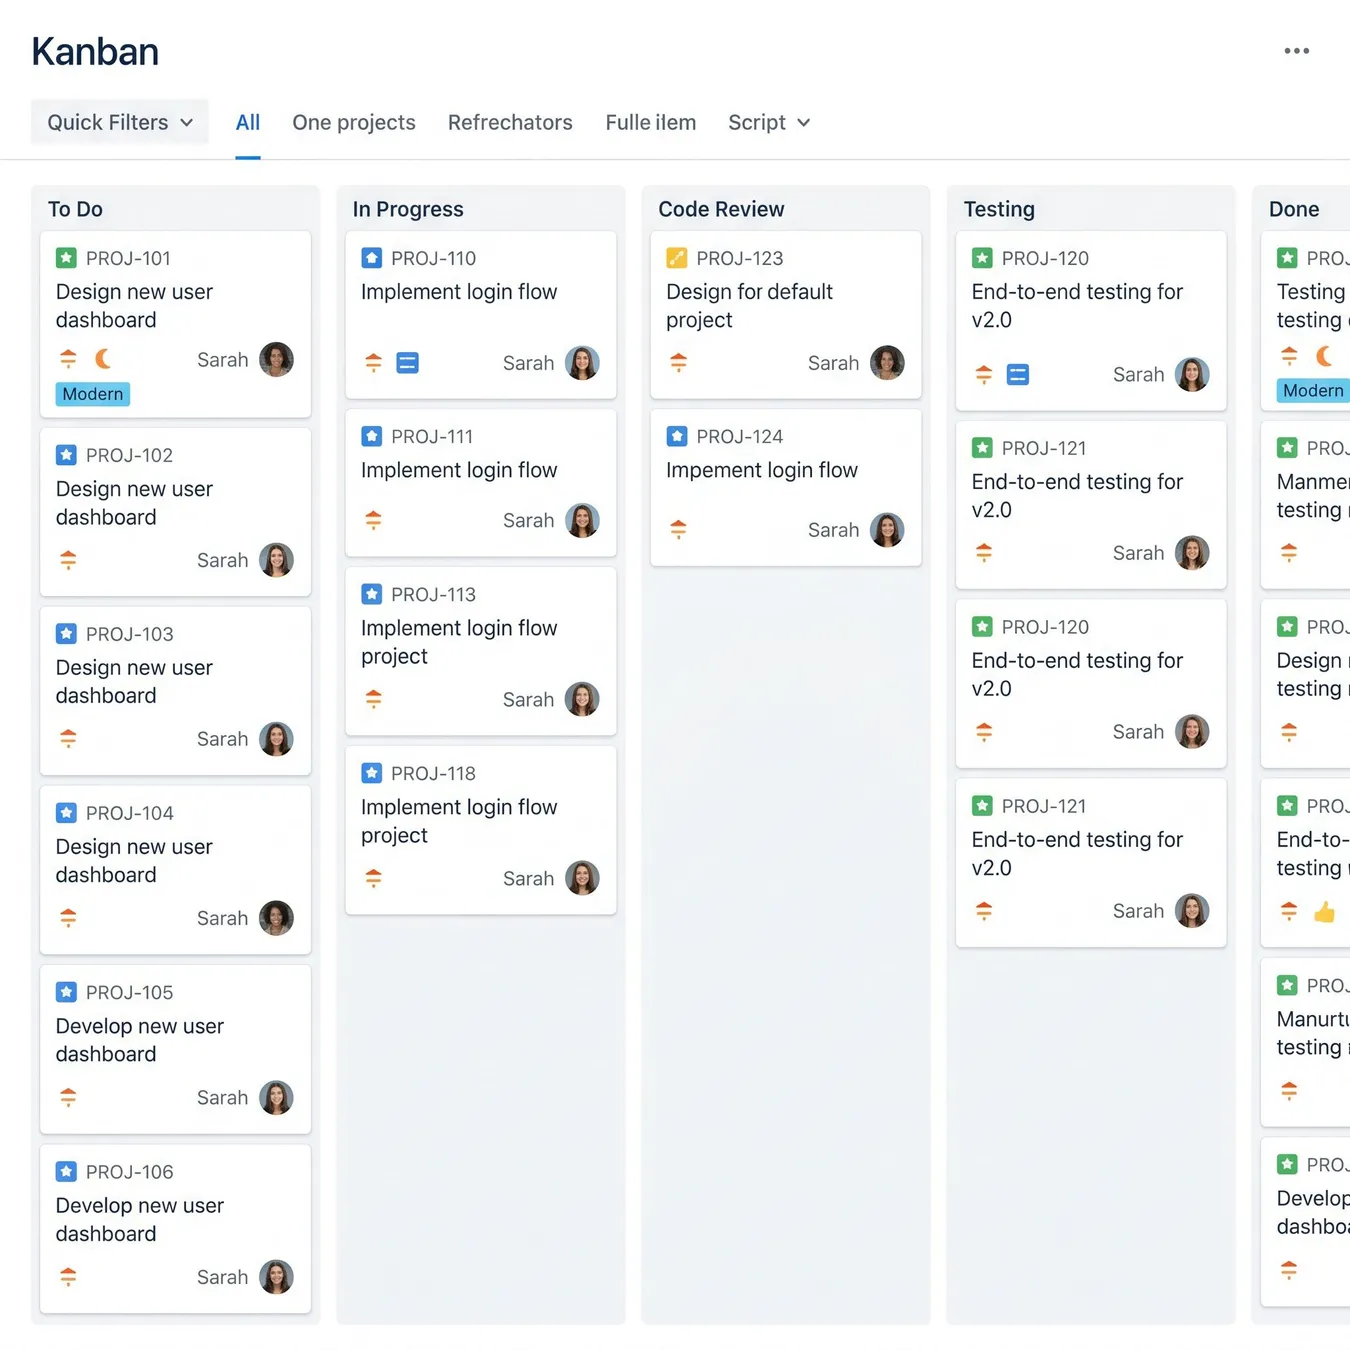Click the "Impement login flow" title on PROJ-124
The width and height of the screenshot is (1350, 1350).
tap(762, 470)
